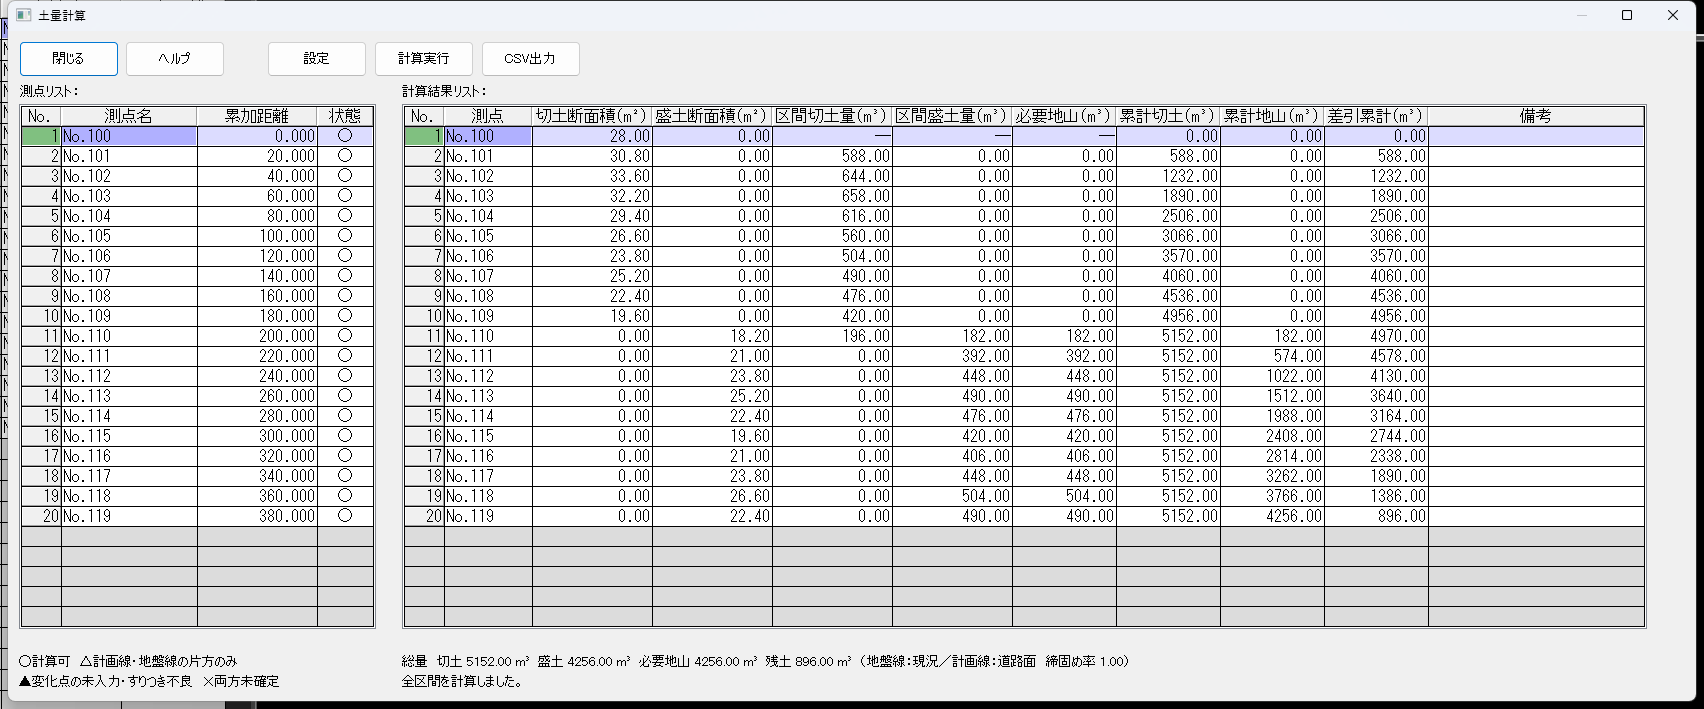Select the 備考 column header

[1536, 116]
